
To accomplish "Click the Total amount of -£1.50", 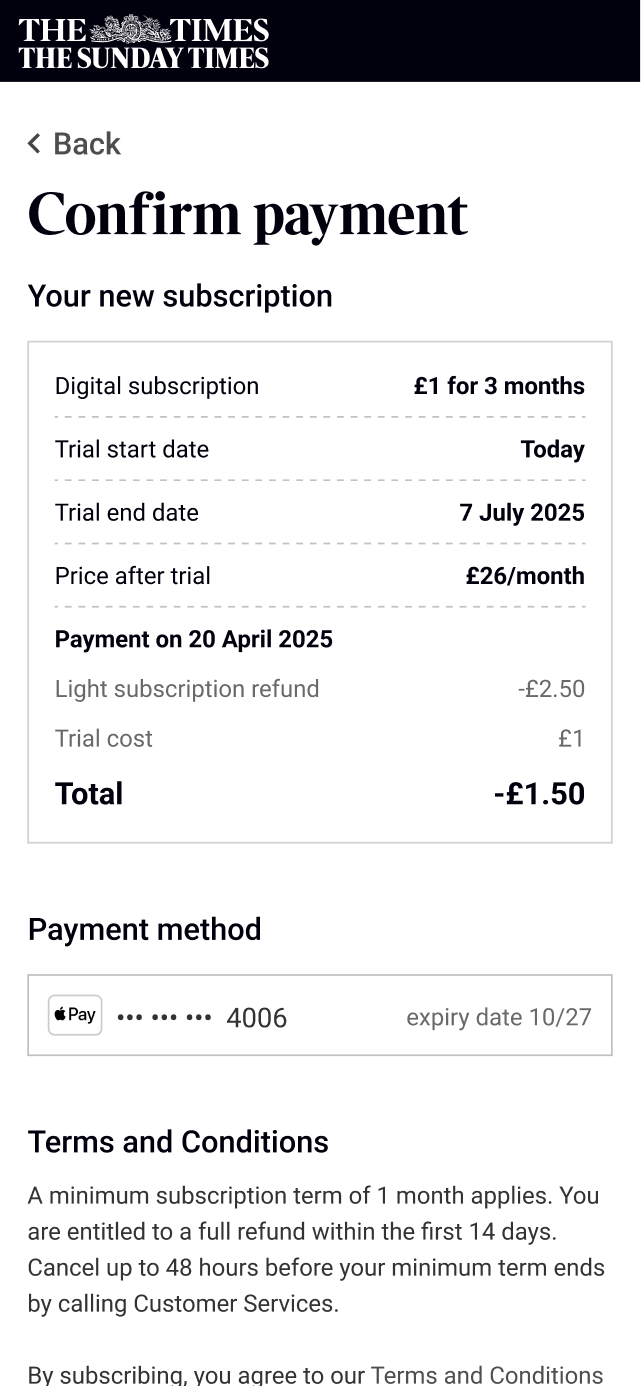I will click(x=539, y=794).
